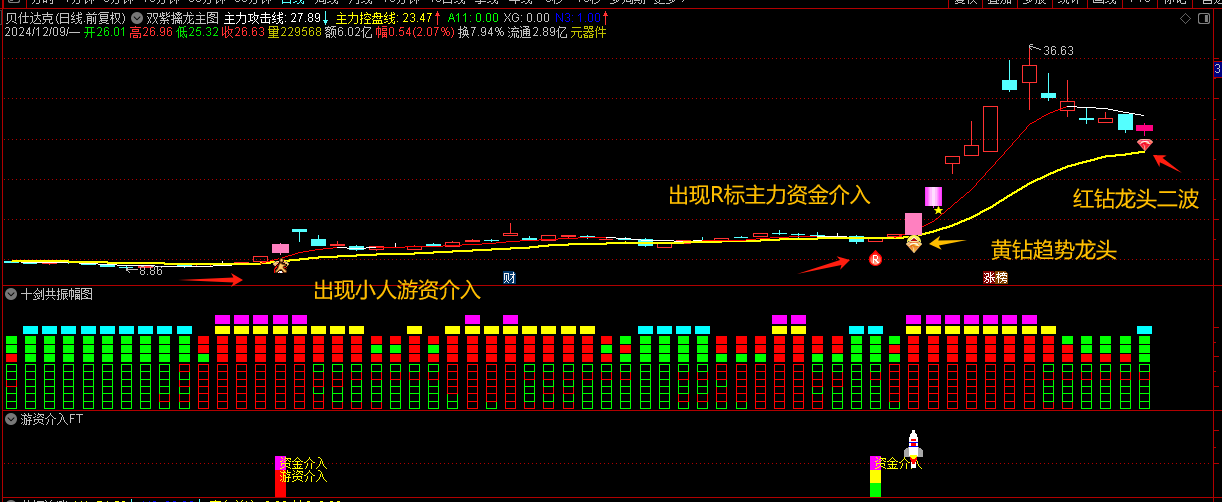Viewport: 1222px width, 502px height.
Task: Click the 36.63 high price label
Action: pyautogui.click(x=1058, y=51)
